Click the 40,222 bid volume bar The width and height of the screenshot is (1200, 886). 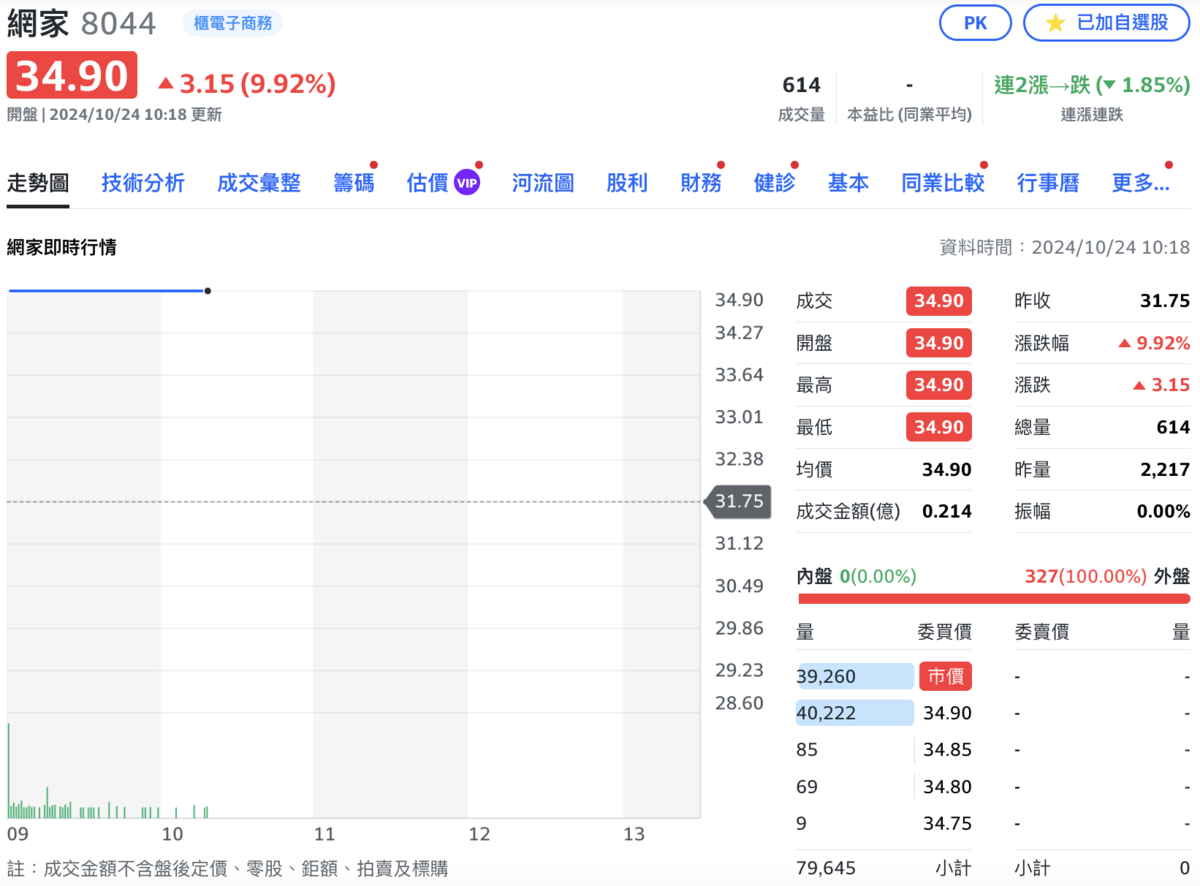[855, 713]
